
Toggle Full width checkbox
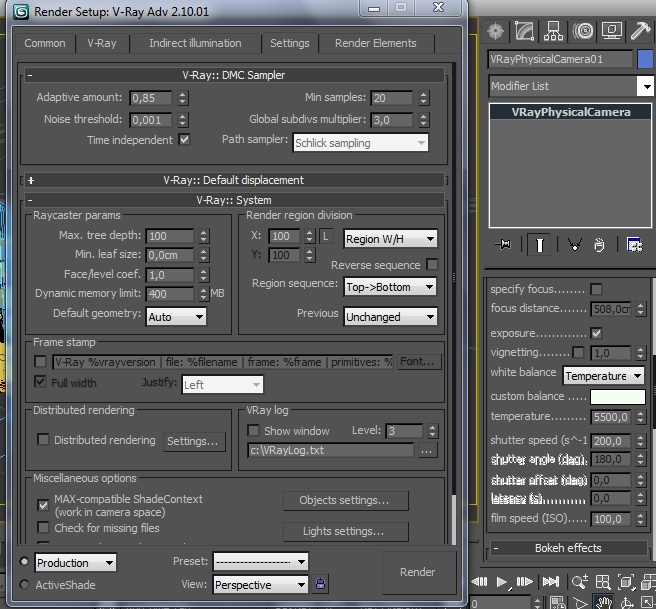click(40, 381)
